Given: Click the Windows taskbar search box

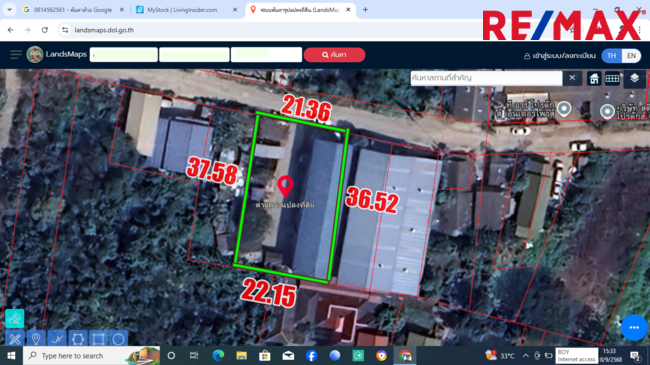Looking at the screenshot, I should [92, 356].
